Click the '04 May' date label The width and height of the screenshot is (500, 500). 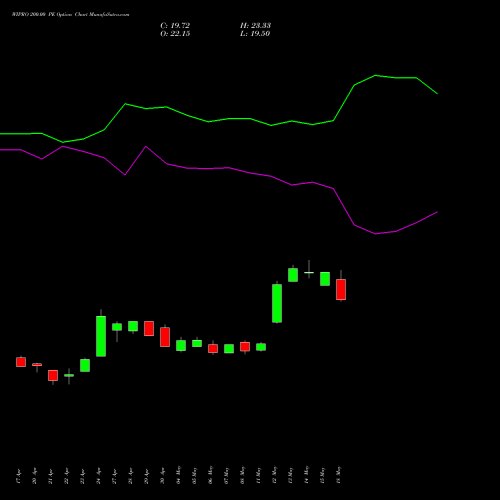click(x=179, y=475)
